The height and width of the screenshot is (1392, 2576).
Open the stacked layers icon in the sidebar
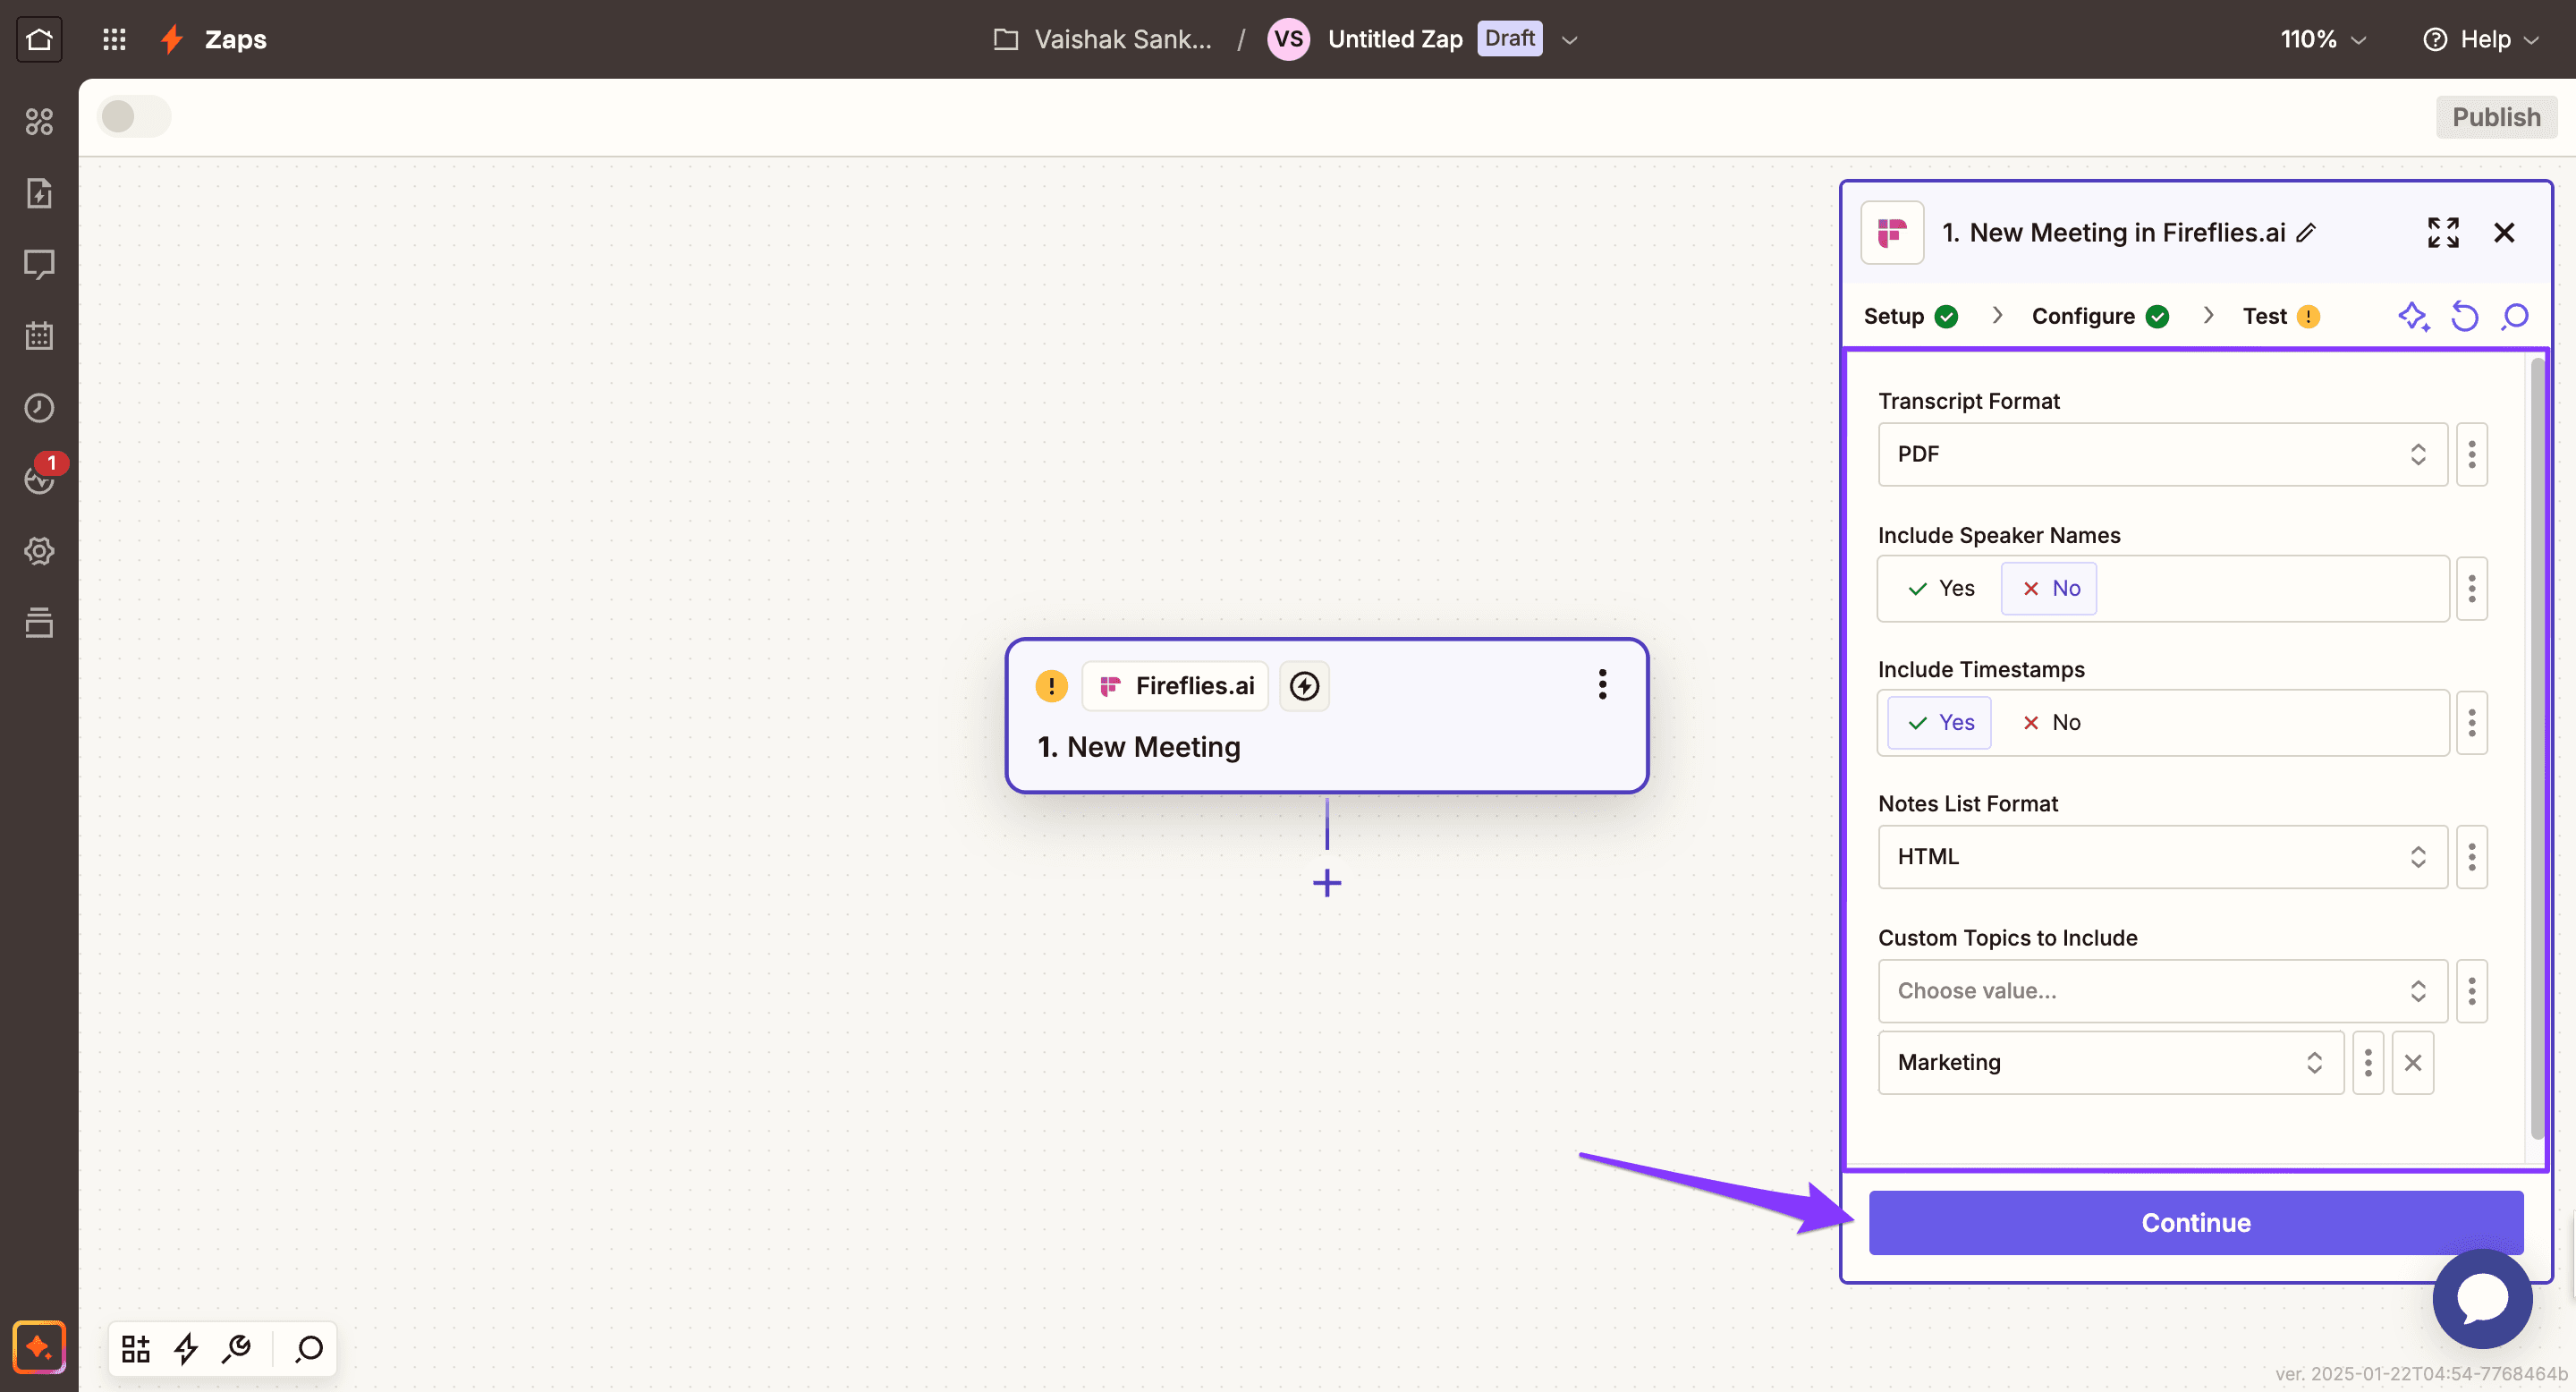tap(39, 622)
